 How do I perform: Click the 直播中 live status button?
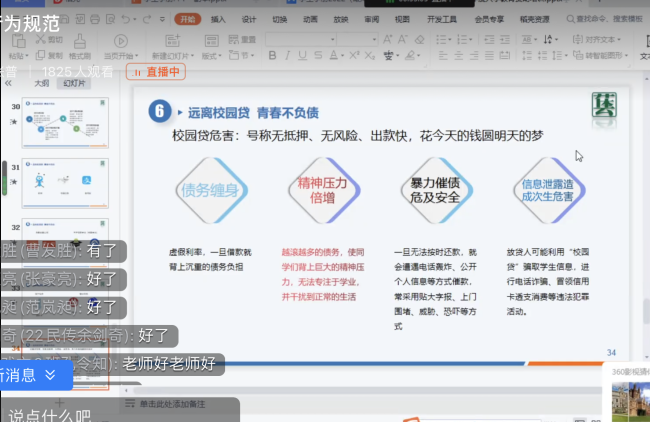[156, 72]
